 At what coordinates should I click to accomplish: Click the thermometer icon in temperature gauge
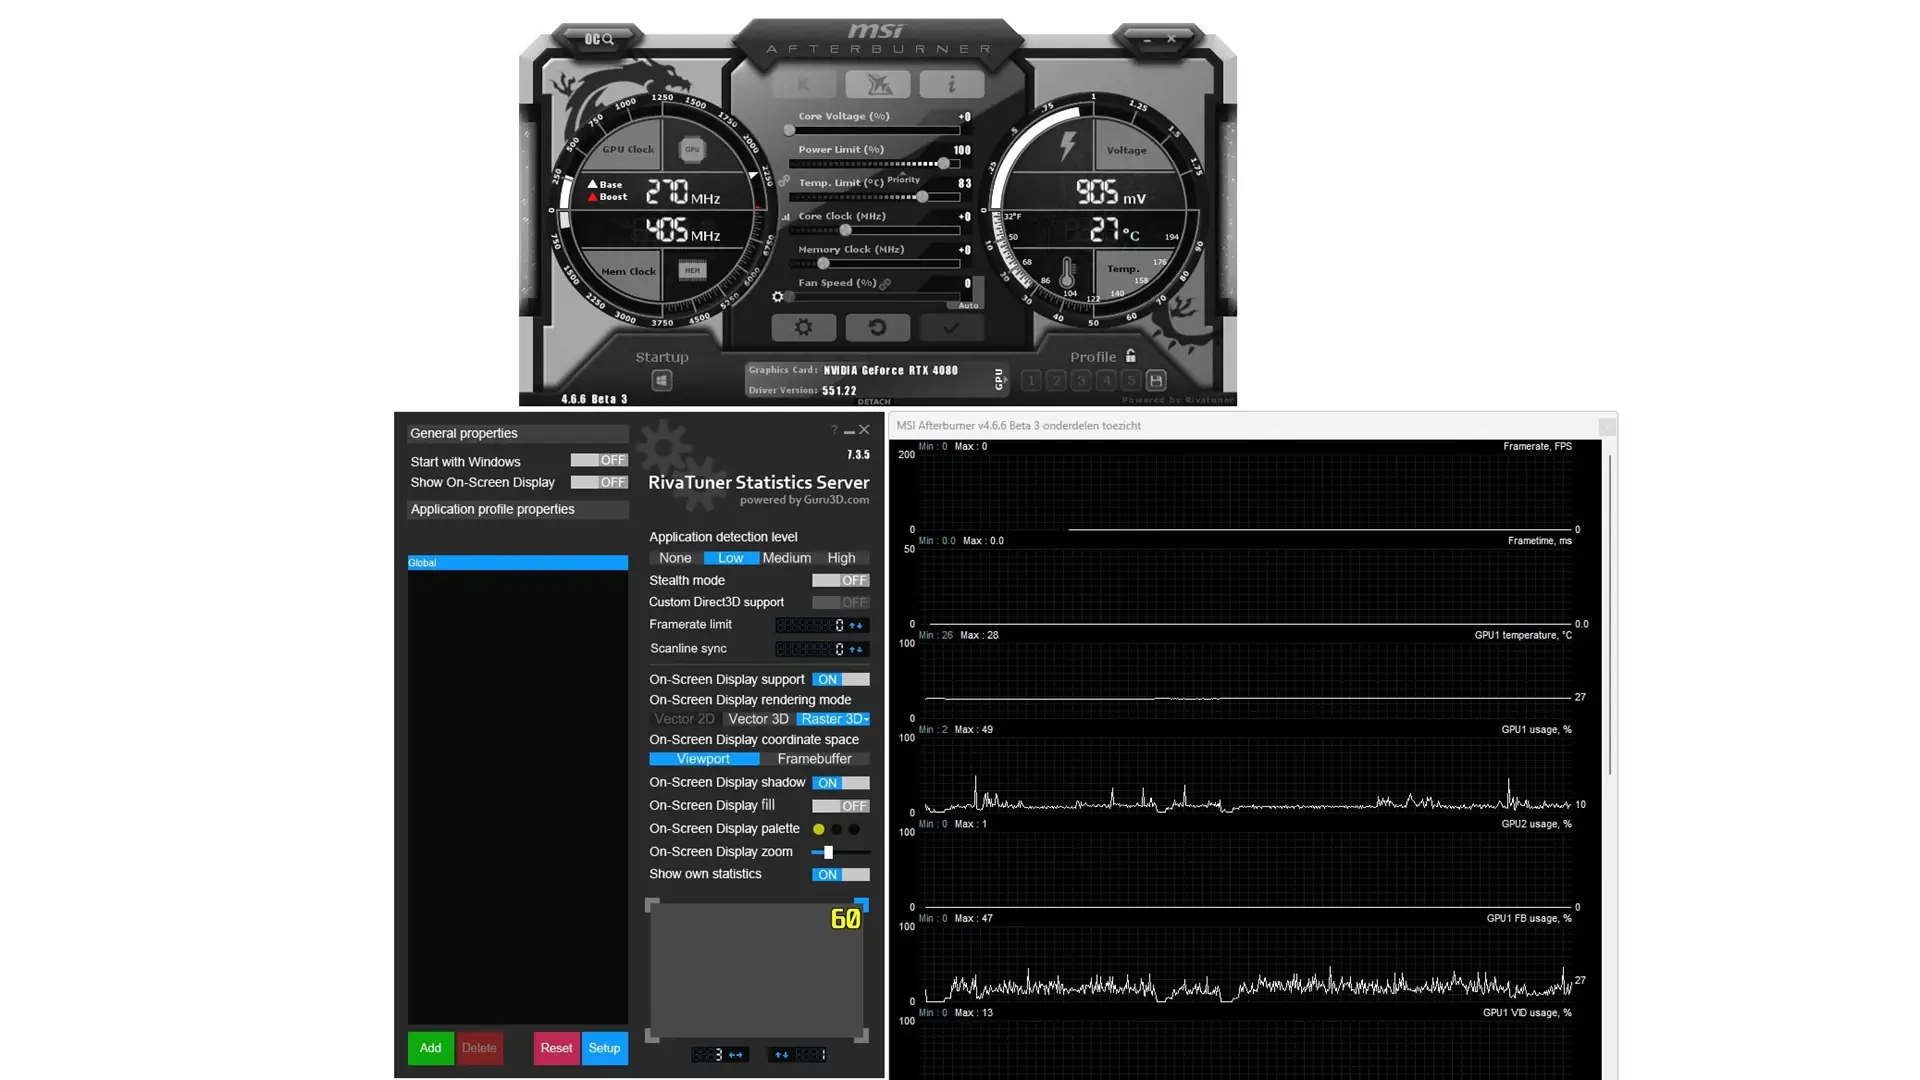1067,272
